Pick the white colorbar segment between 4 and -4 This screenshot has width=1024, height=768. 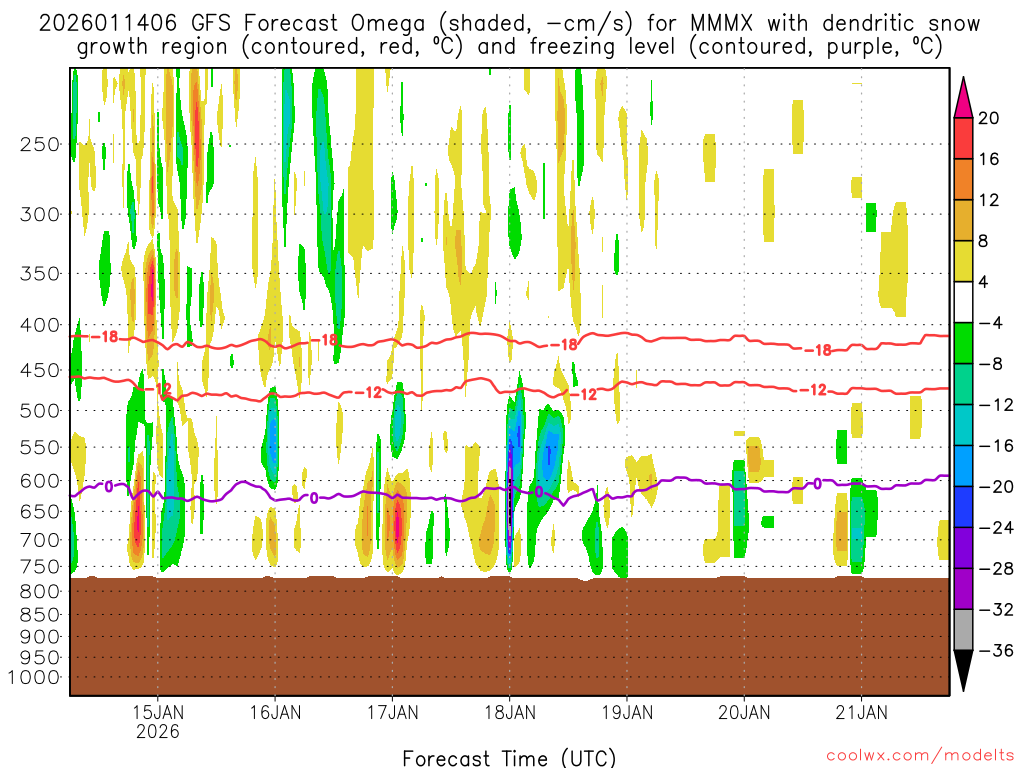pyautogui.click(x=964, y=302)
